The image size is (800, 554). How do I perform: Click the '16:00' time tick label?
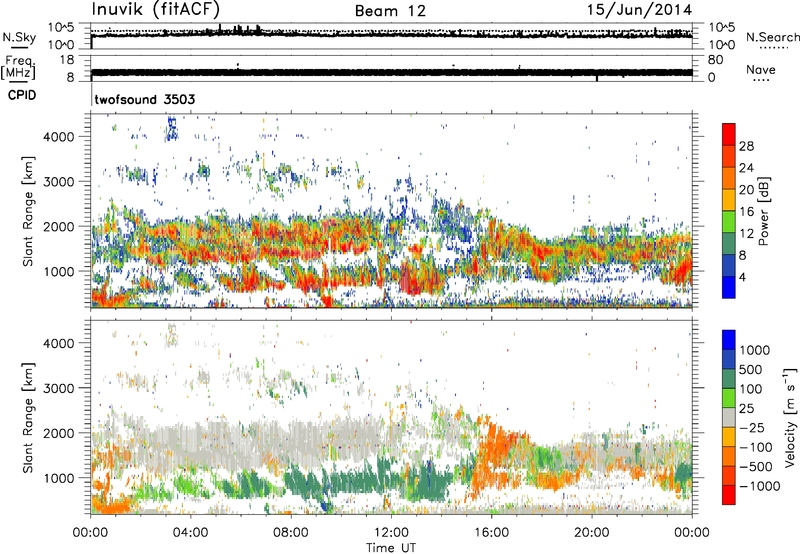(491, 533)
